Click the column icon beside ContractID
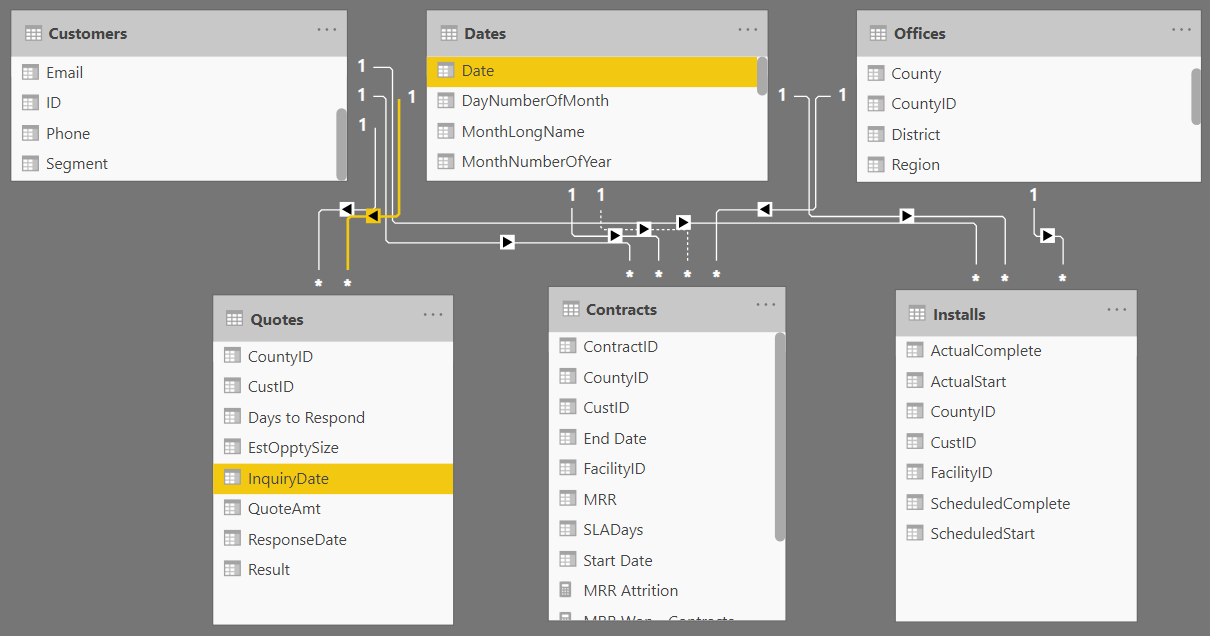Screen dimensions: 1210x636 click(x=567, y=346)
